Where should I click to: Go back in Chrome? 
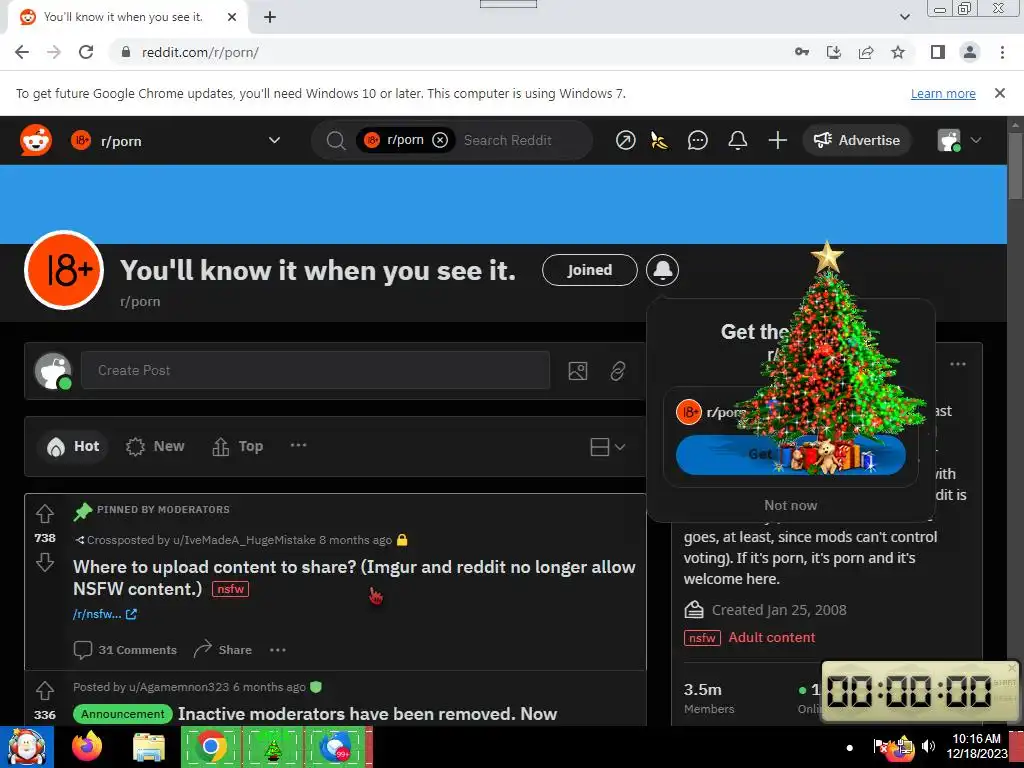pos(22,52)
